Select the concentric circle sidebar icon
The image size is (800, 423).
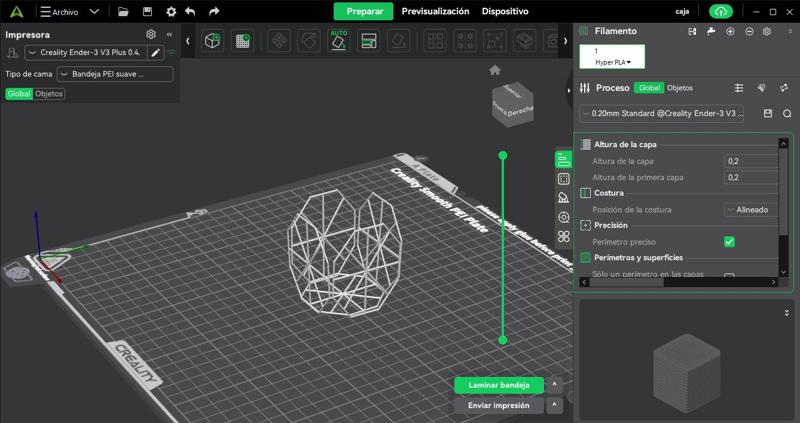click(563, 217)
